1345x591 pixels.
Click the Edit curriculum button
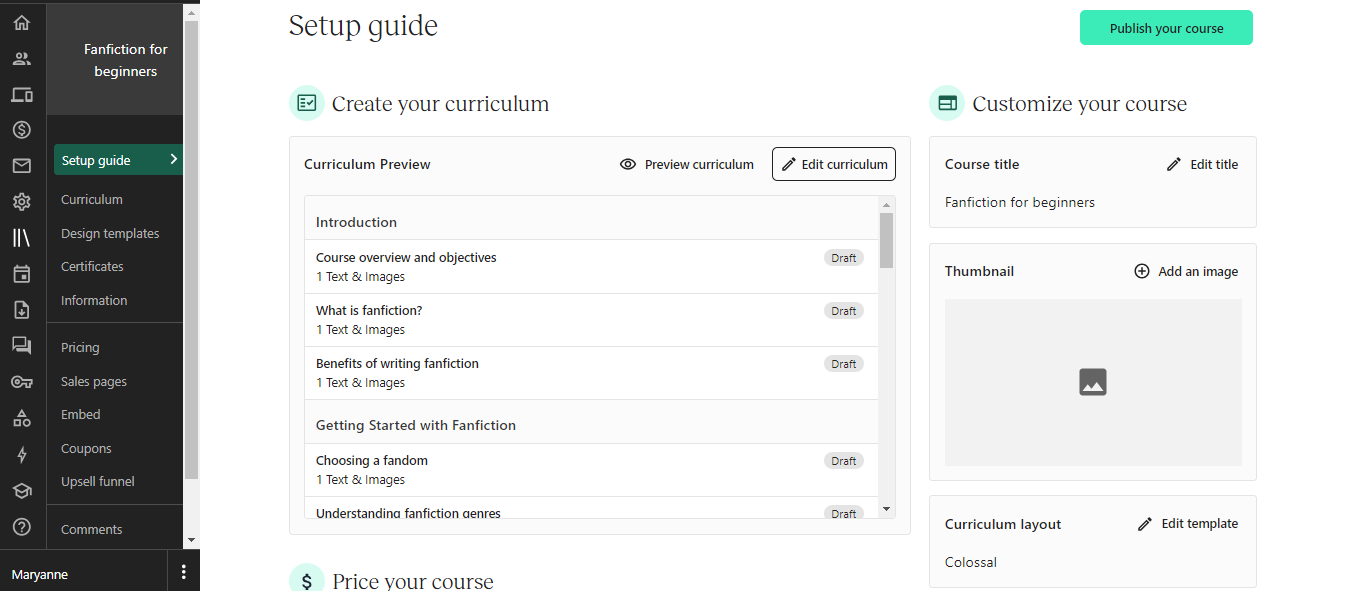(x=833, y=164)
